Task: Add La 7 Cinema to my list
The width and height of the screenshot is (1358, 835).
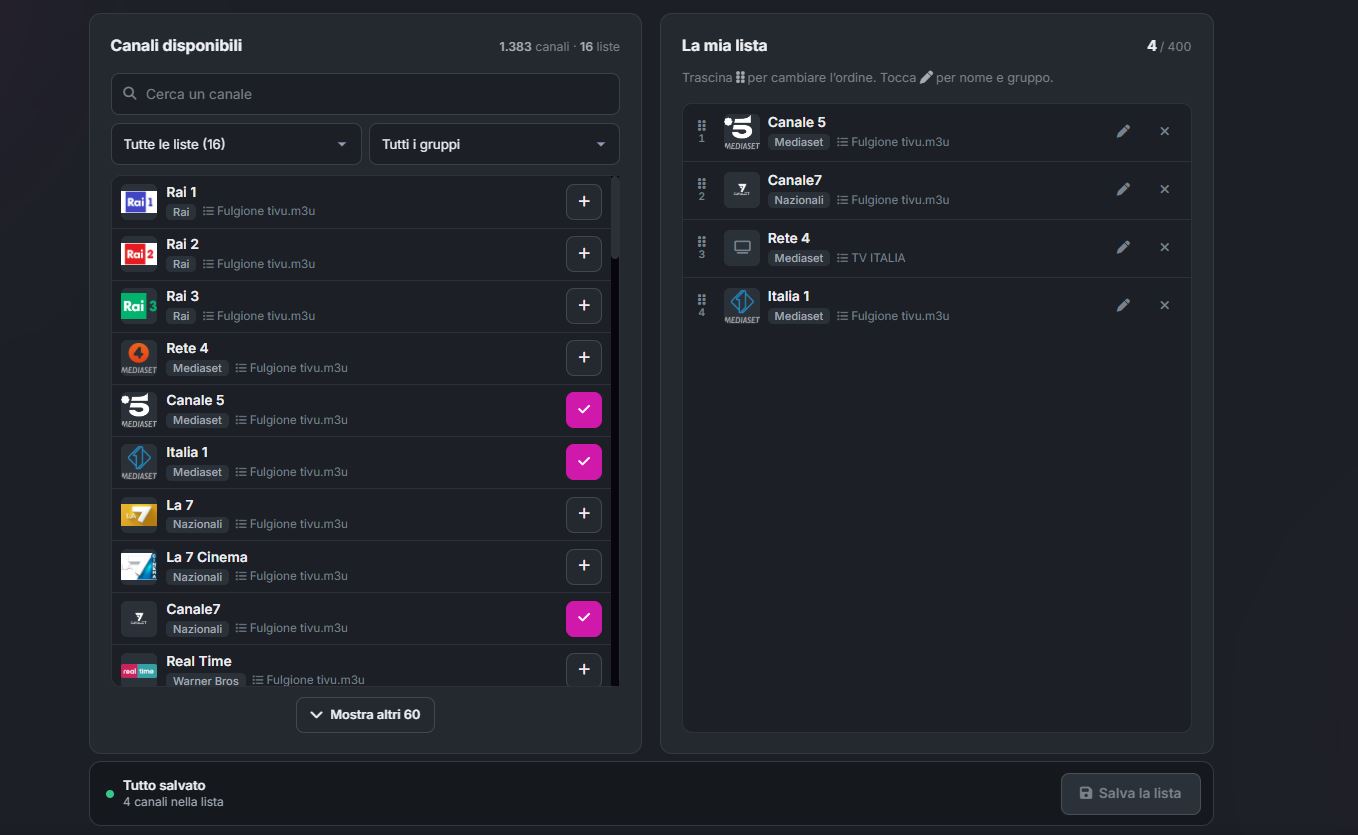Action: pyautogui.click(x=584, y=566)
